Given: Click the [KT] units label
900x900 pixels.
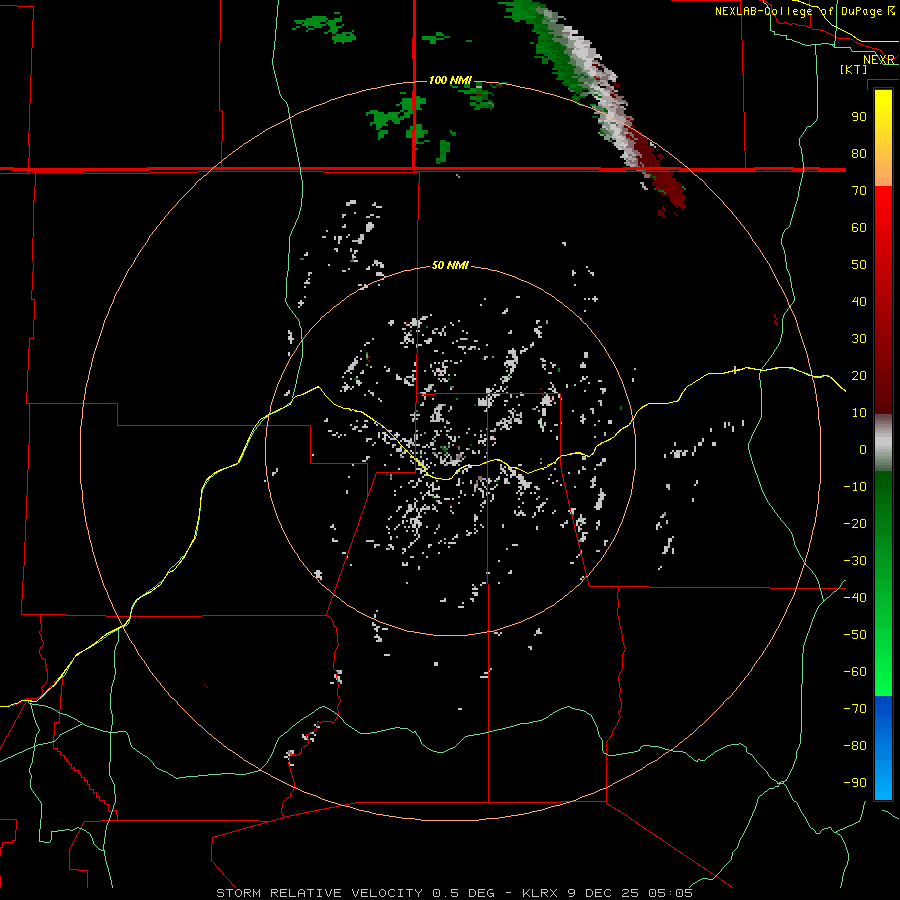Looking at the screenshot, I should pyautogui.click(x=853, y=69).
